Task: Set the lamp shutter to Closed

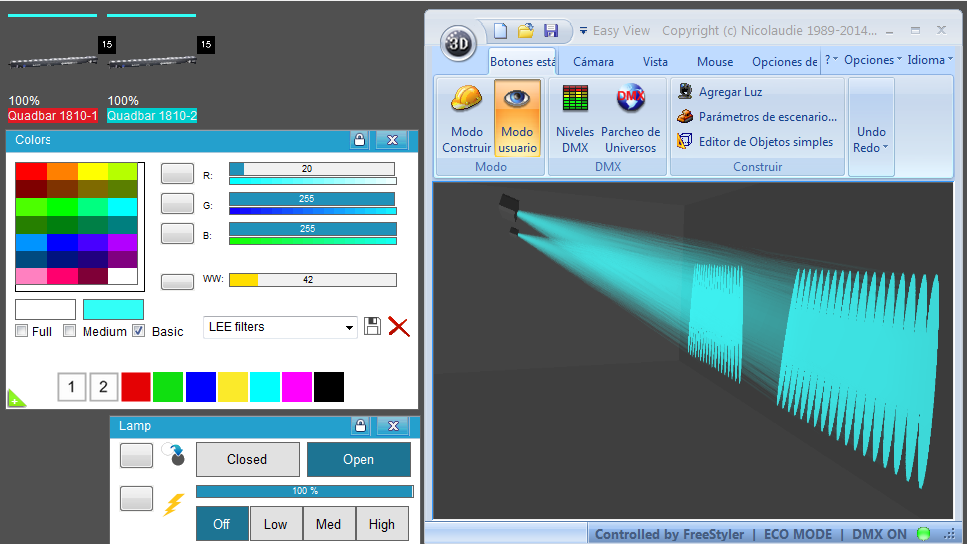Action: click(247, 460)
